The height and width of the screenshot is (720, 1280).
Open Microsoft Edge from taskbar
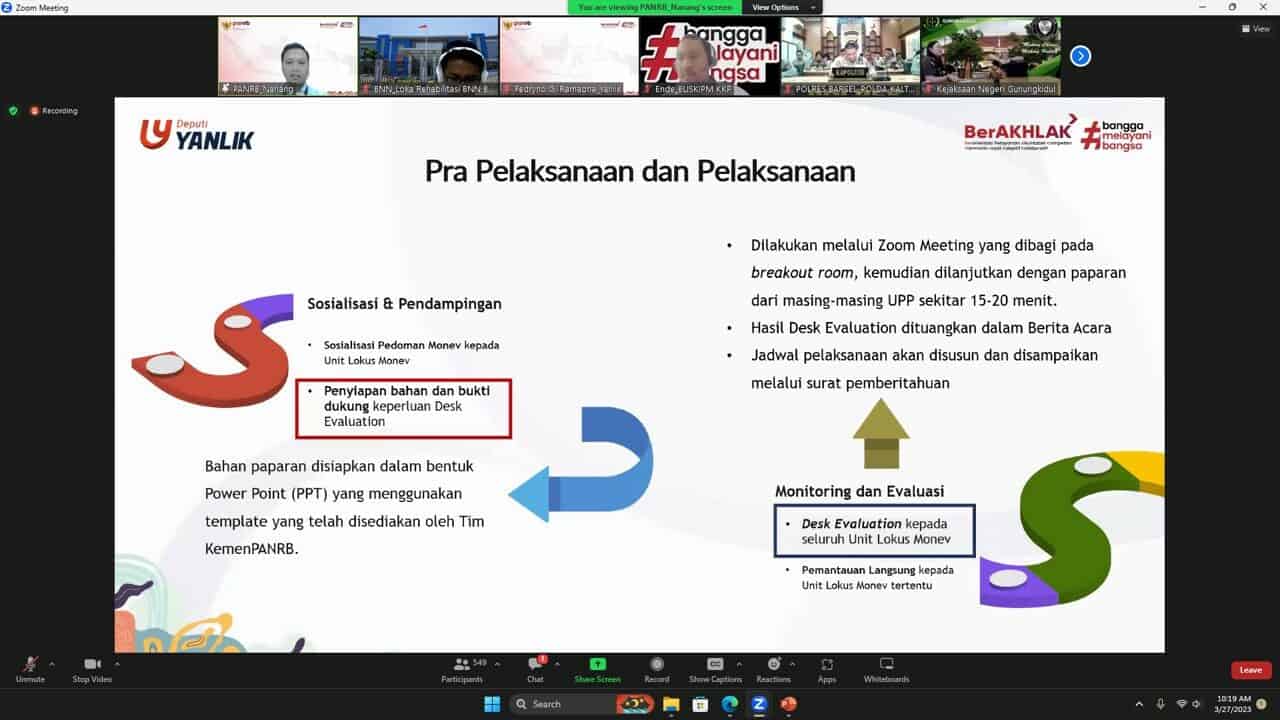tap(729, 704)
